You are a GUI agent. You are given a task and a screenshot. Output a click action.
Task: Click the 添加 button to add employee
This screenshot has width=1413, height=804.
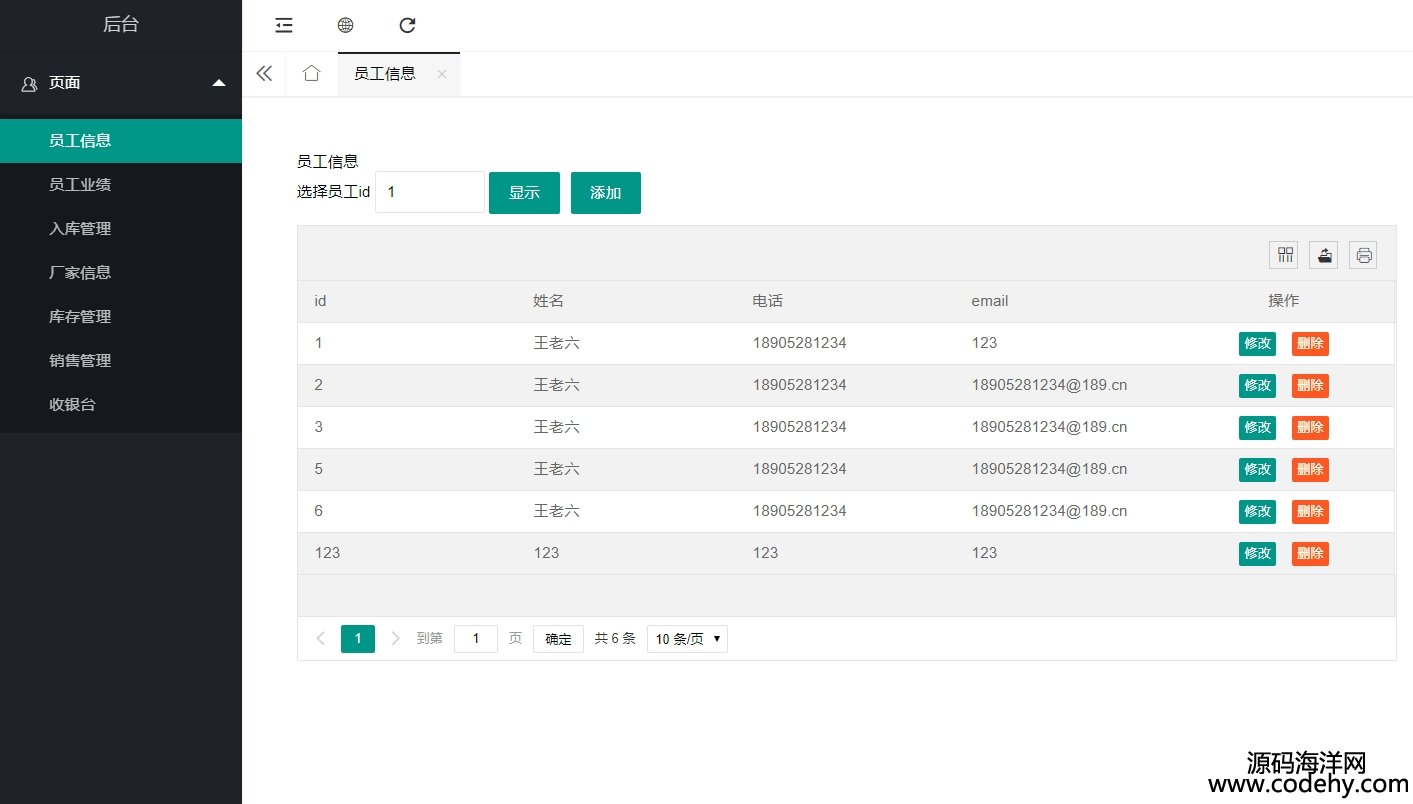605,193
